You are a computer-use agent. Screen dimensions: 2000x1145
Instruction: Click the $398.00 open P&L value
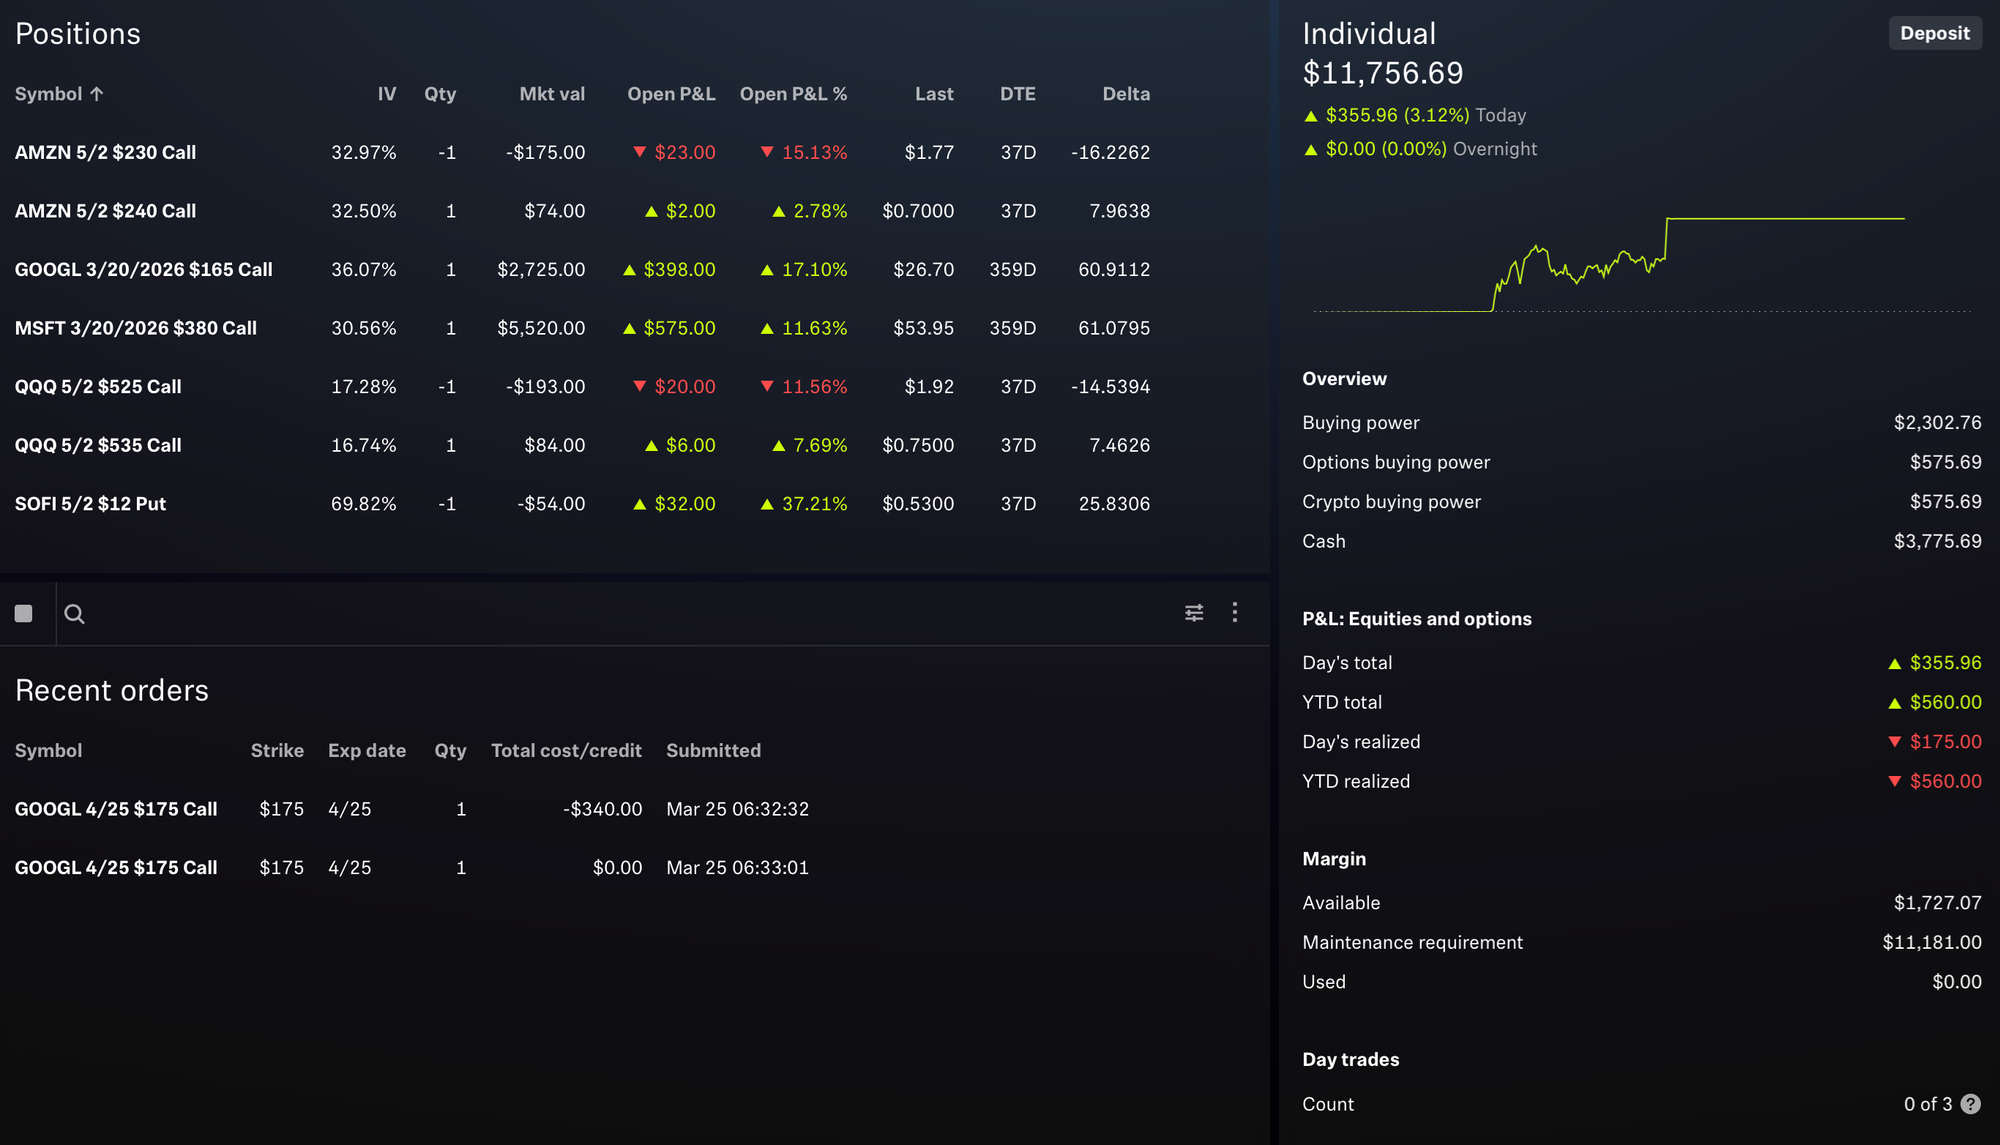pyautogui.click(x=670, y=270)
